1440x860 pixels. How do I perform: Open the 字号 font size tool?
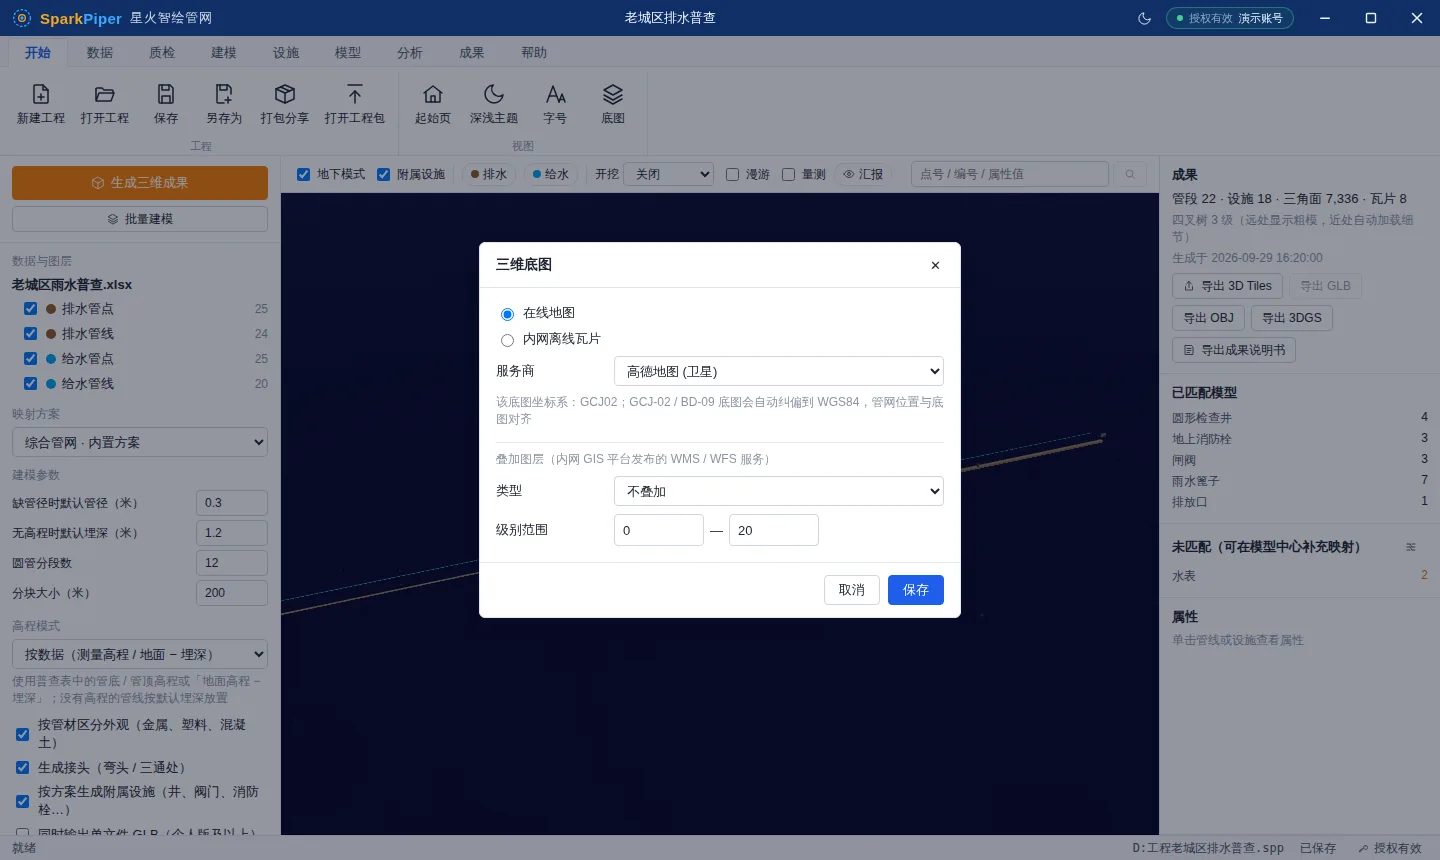coord(555,94)
